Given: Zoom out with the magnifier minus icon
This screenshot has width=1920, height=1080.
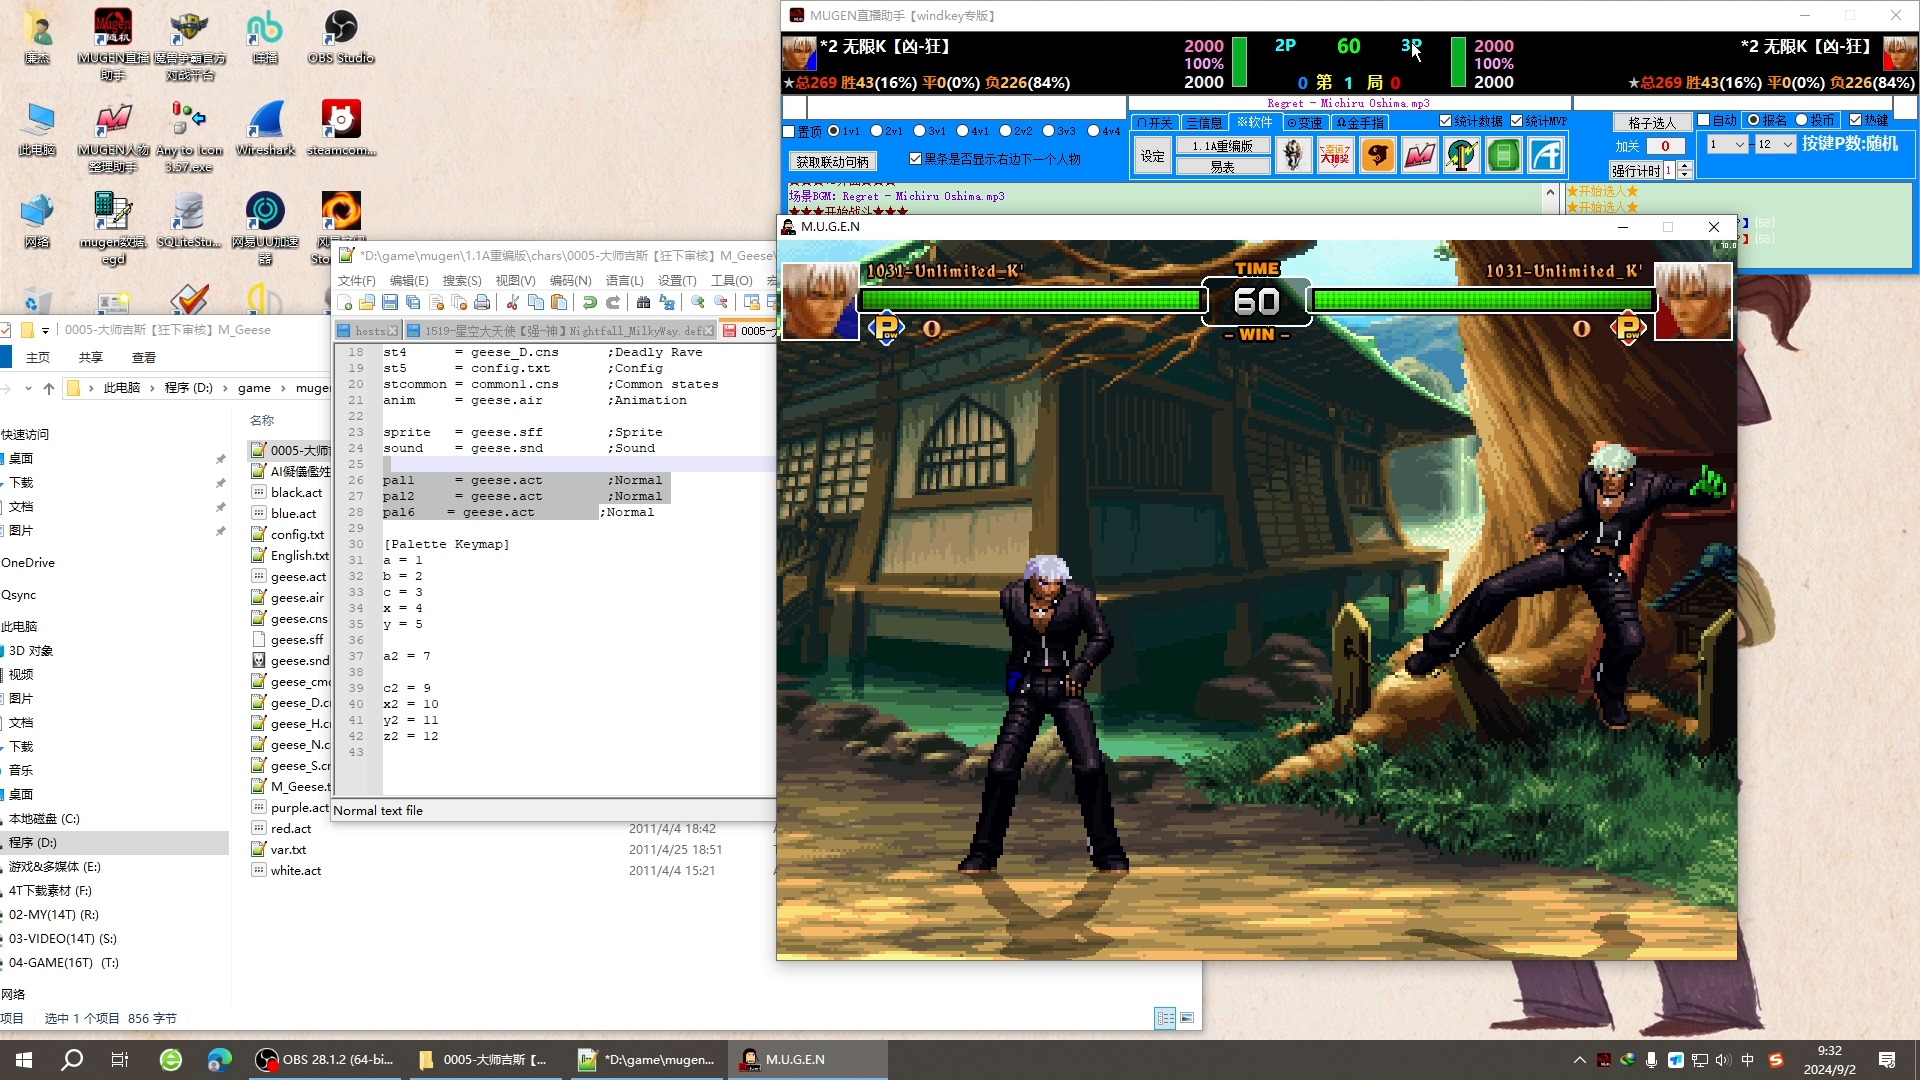Looking at the screenshot, I should 720,303.
